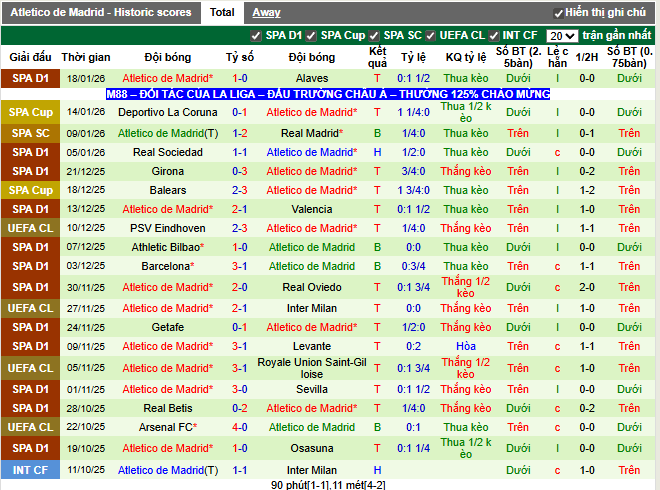
Task: Open Alaves team link
Action: [x=312, y=78]
